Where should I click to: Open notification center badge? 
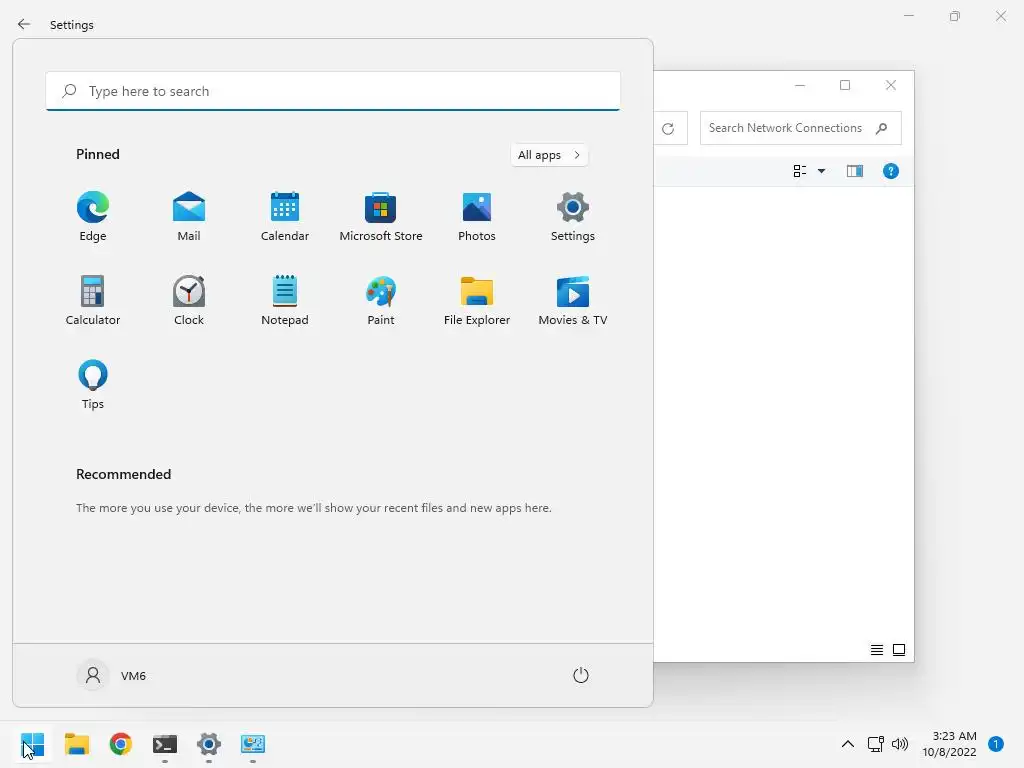(995, 744)
